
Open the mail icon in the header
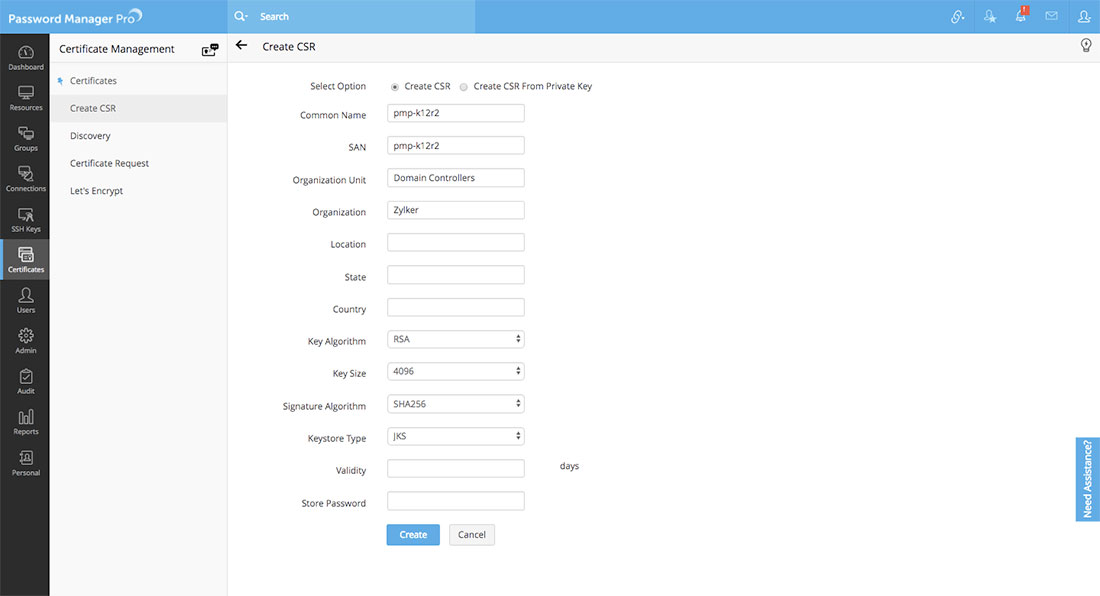(1051, 16)
